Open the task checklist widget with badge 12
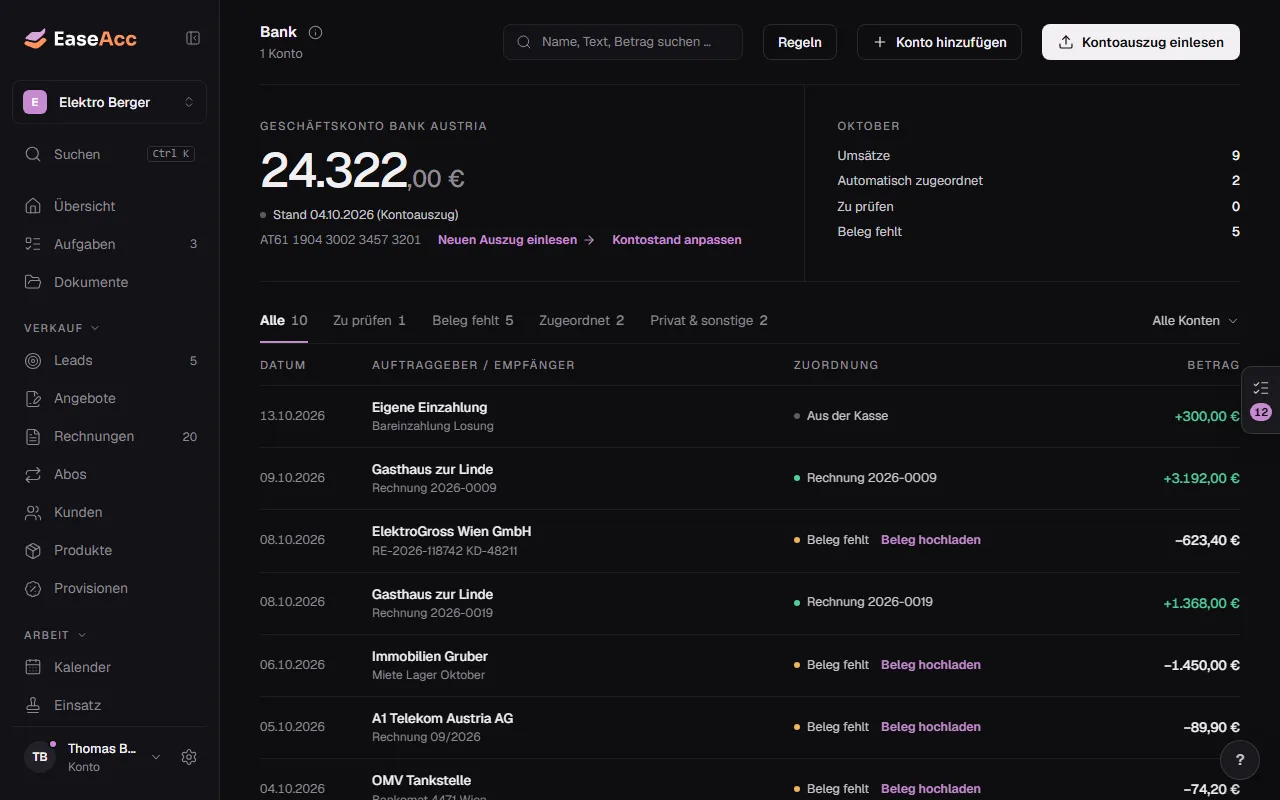Viewport: 1280px width, 800px height. coord(1260,400)
